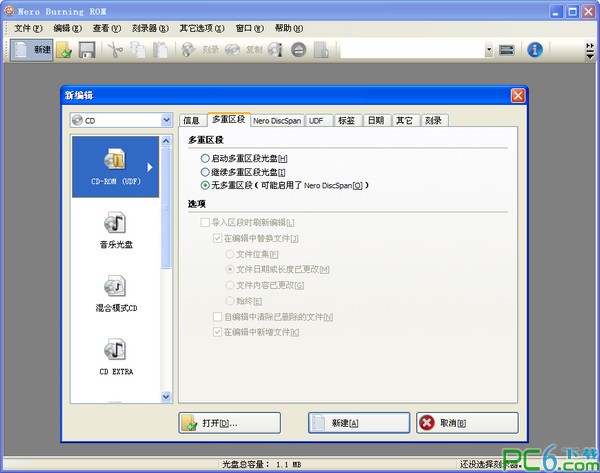The height and width of the screenshot is (473, 600).
Task: Toggle 导入区段时刷新编辑 checkbox
Action: [247, 222]
